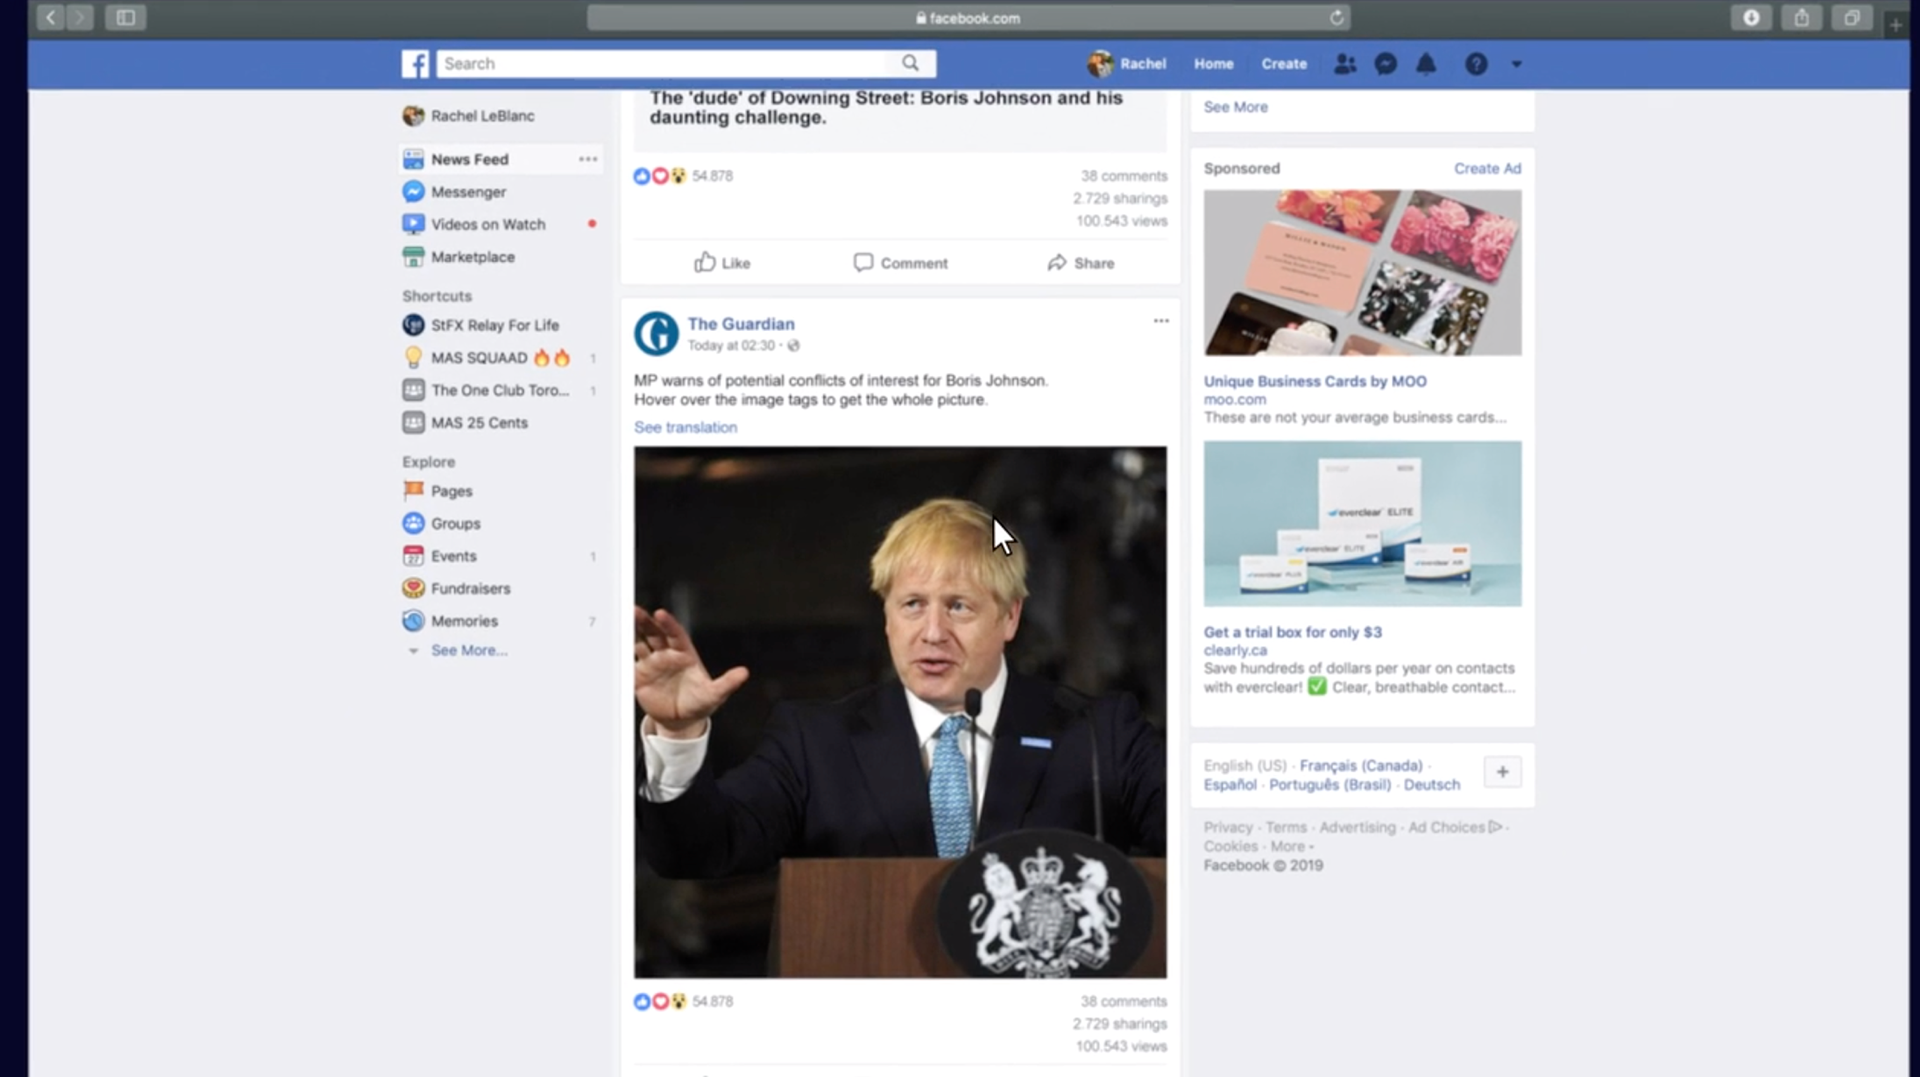Open Pages under Explore

click(x=438, y=491)
